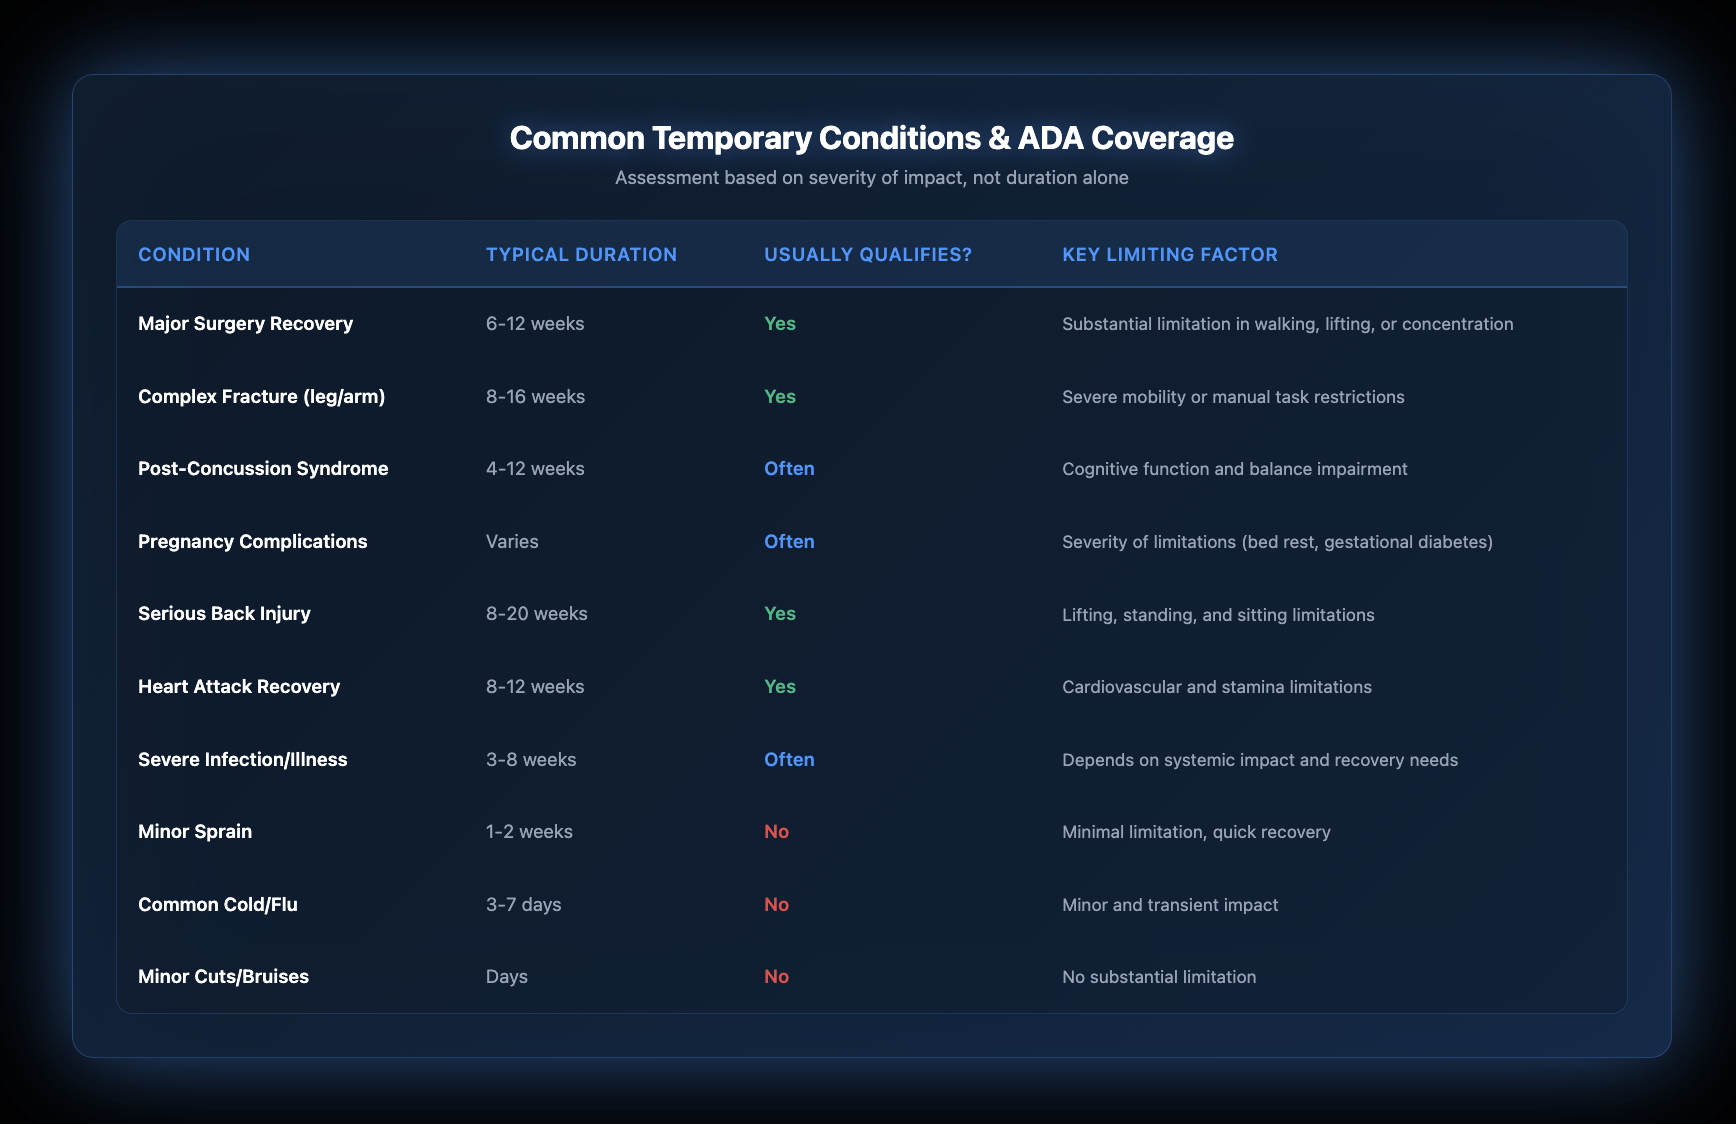Click the Minor Sprain condition name
Screen dimensions: 1736x1124
click(x=195, y=832)
